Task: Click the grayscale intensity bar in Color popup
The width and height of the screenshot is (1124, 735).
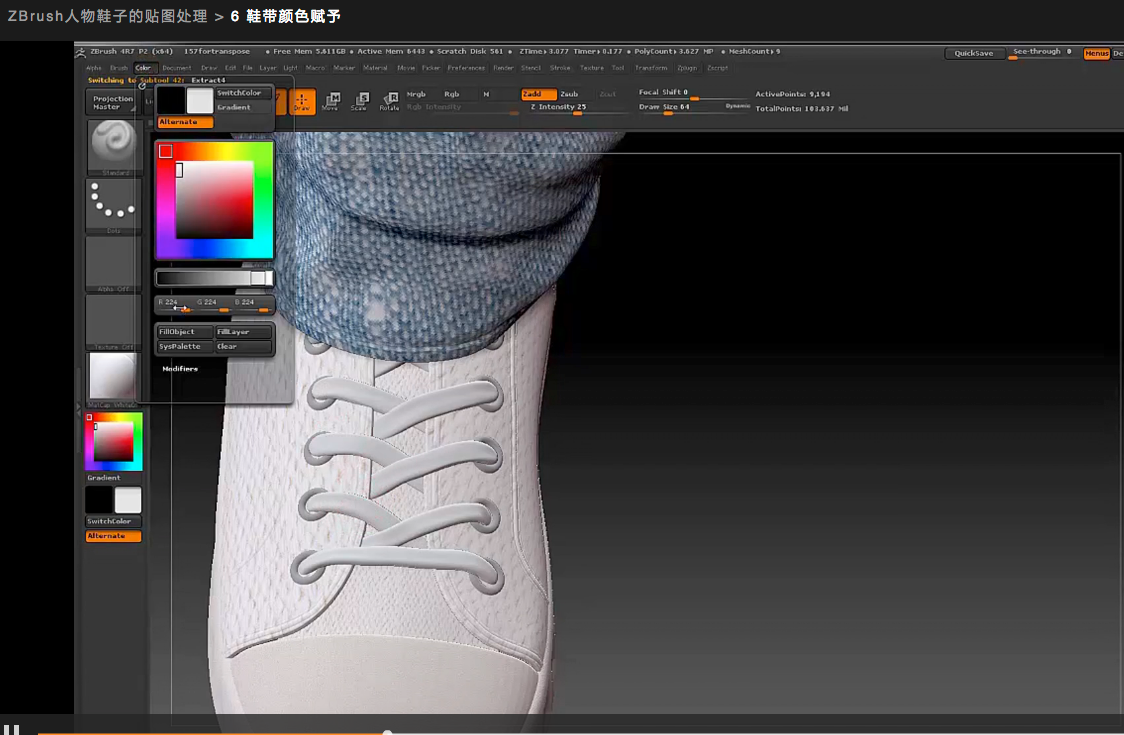Action: tap(214, 278)
